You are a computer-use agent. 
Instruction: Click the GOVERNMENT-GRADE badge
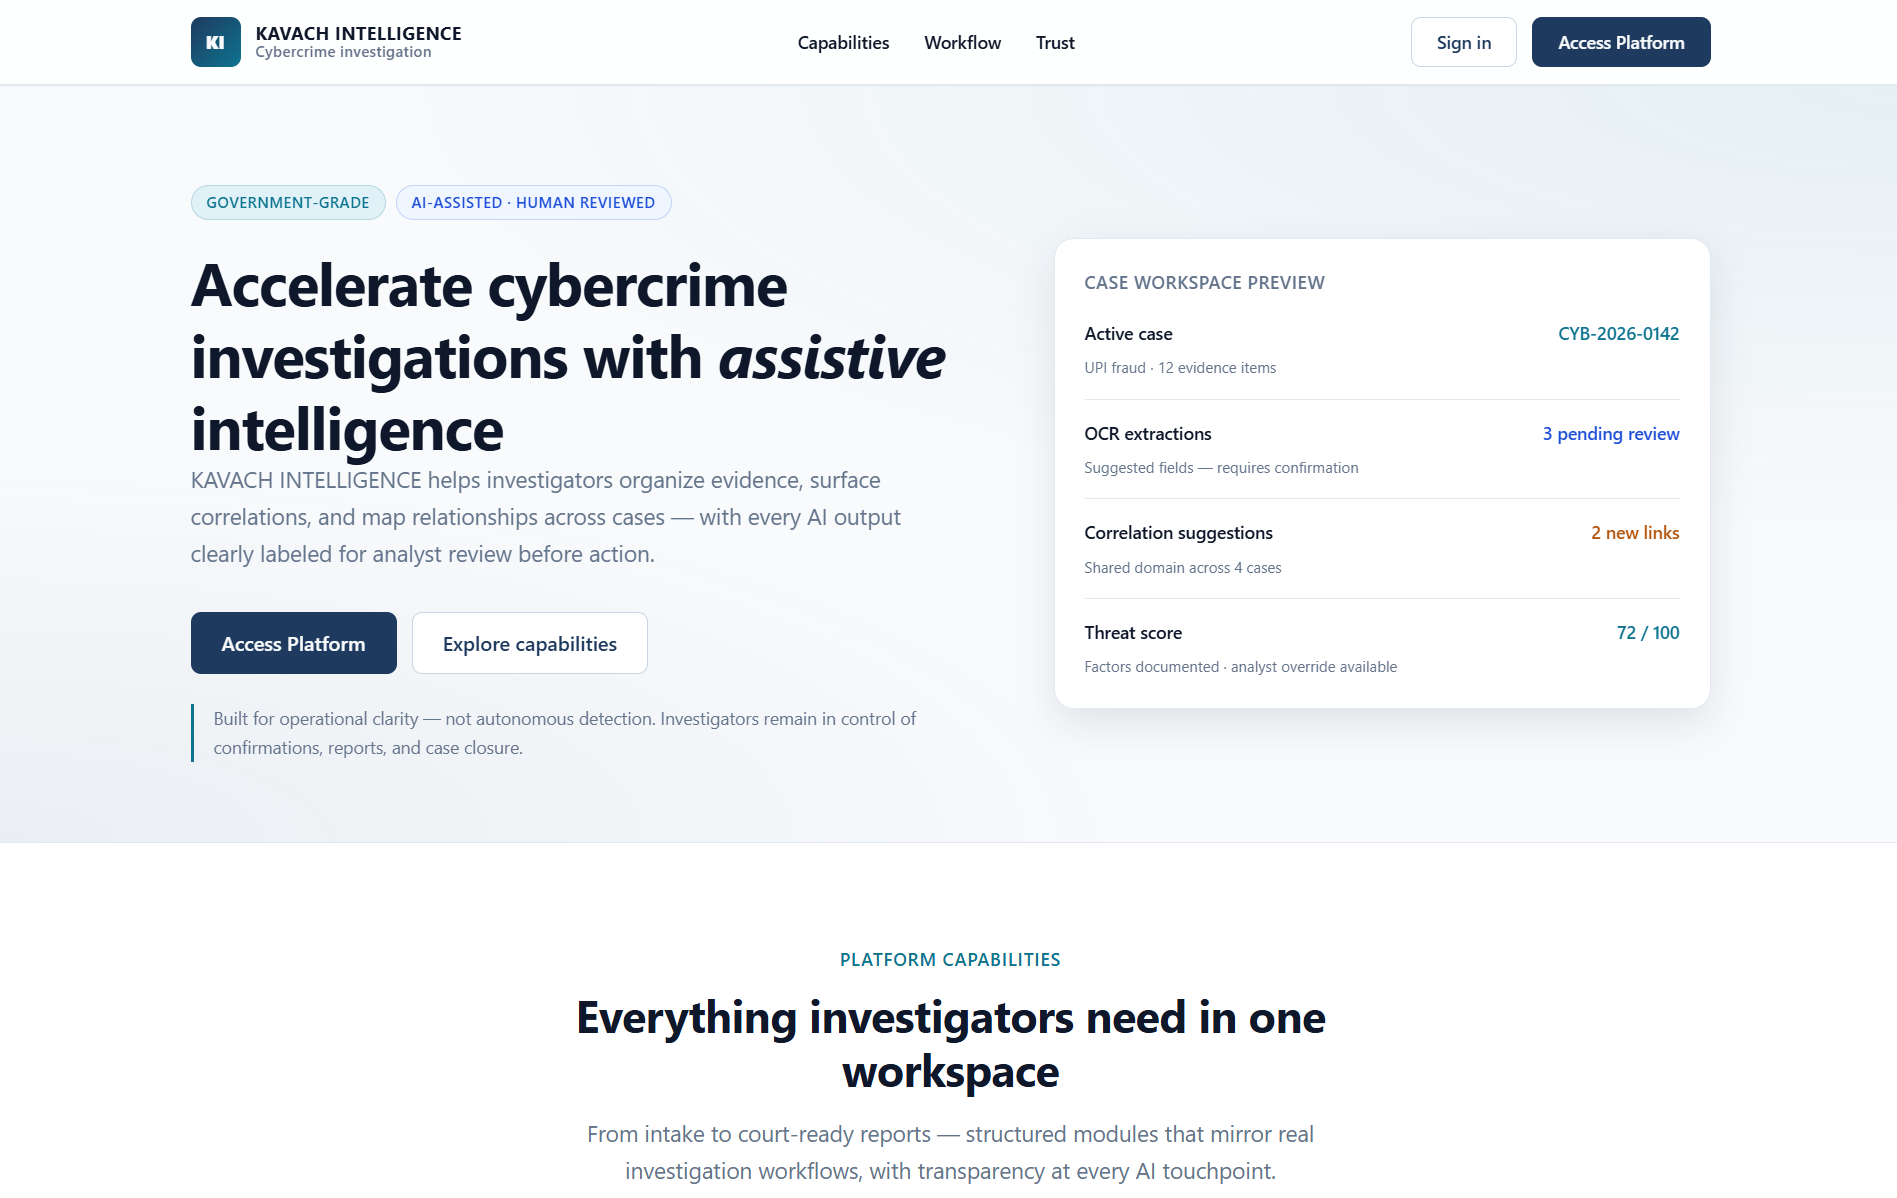pyautogui.click(x=288, y=202)
